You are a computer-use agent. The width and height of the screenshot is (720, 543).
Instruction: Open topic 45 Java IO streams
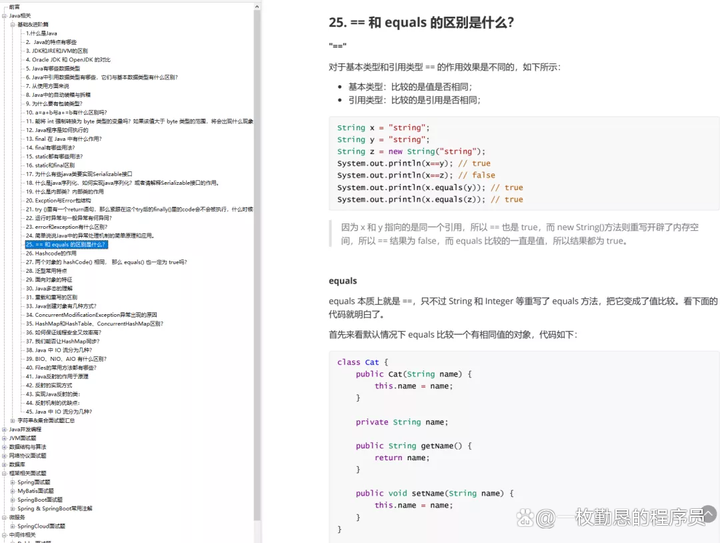pos(59,412)
